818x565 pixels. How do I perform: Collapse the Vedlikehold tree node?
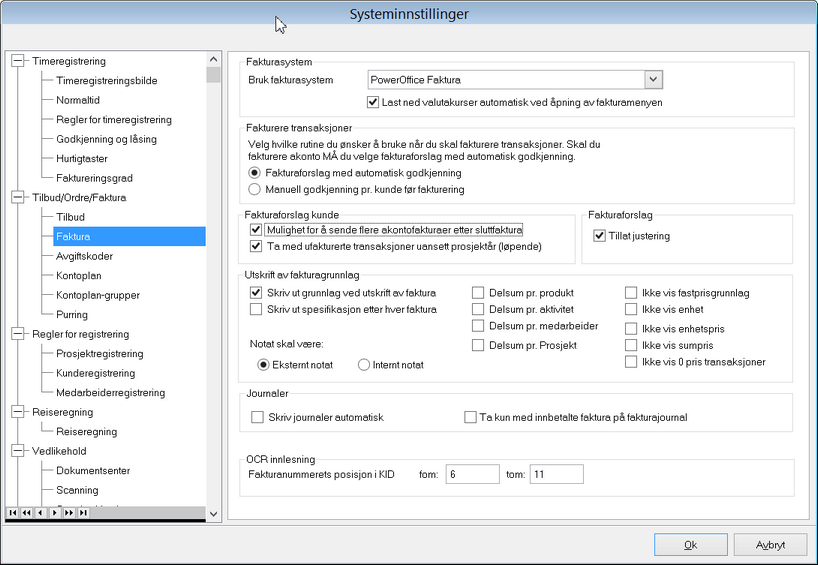18,451
